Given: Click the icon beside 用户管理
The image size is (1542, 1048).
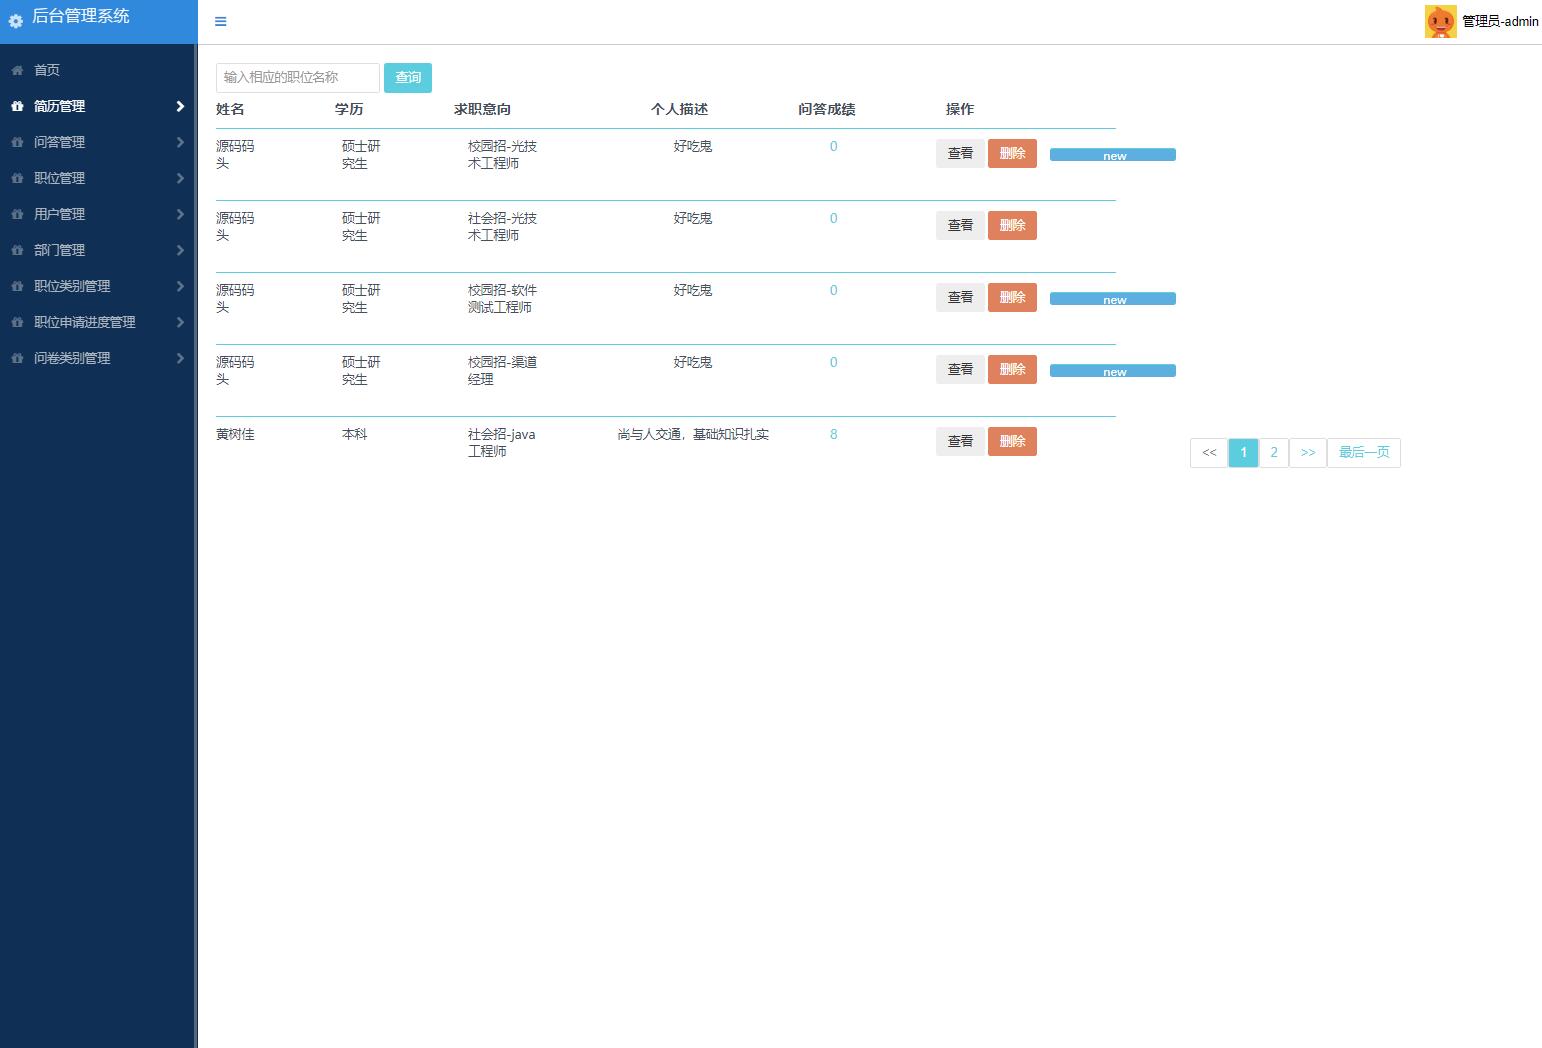Looking at the screenshot, I should 17,214.
